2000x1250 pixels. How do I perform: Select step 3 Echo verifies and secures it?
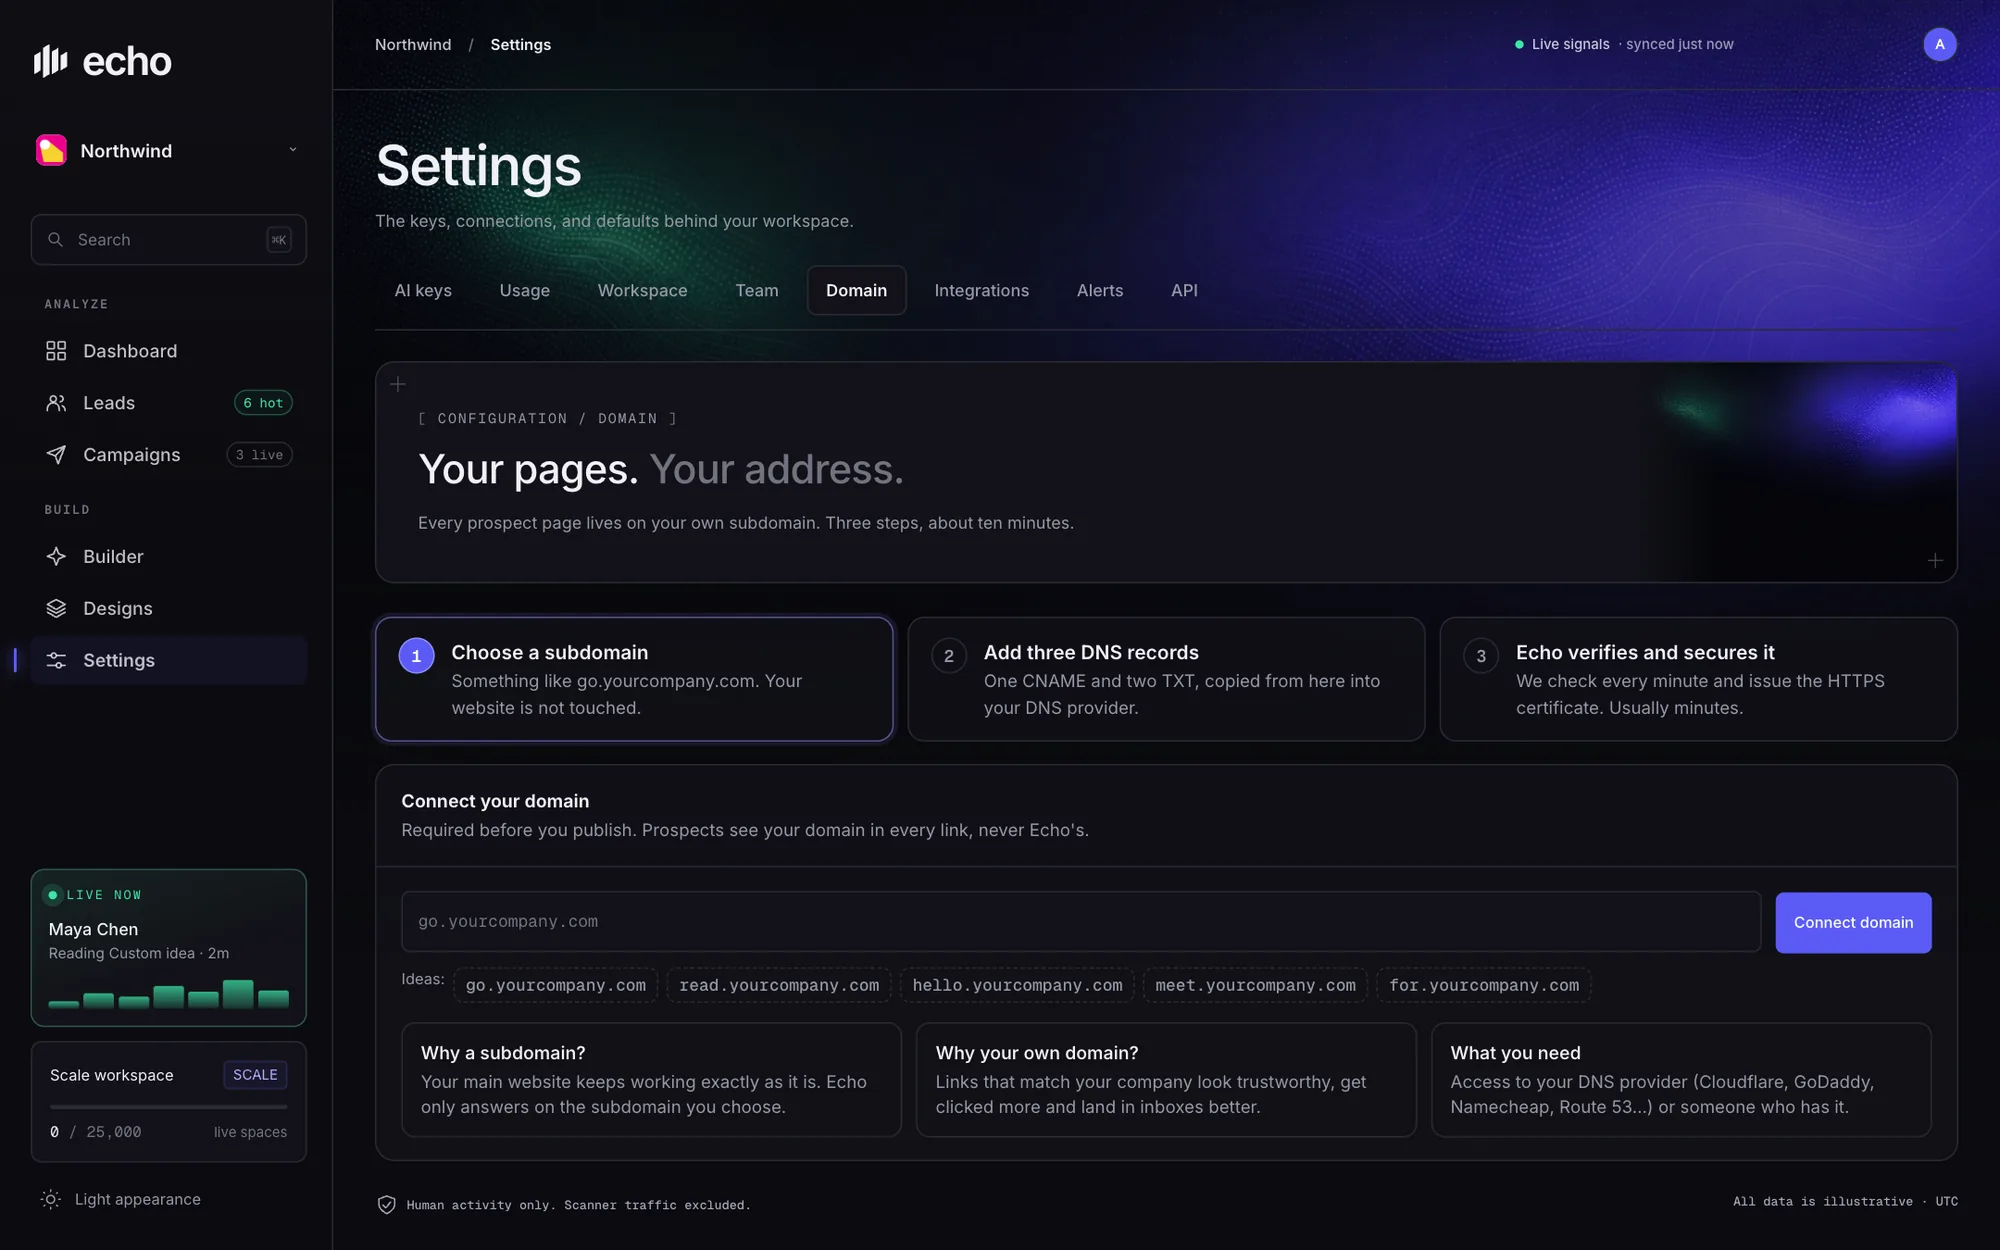point(1698,679)
